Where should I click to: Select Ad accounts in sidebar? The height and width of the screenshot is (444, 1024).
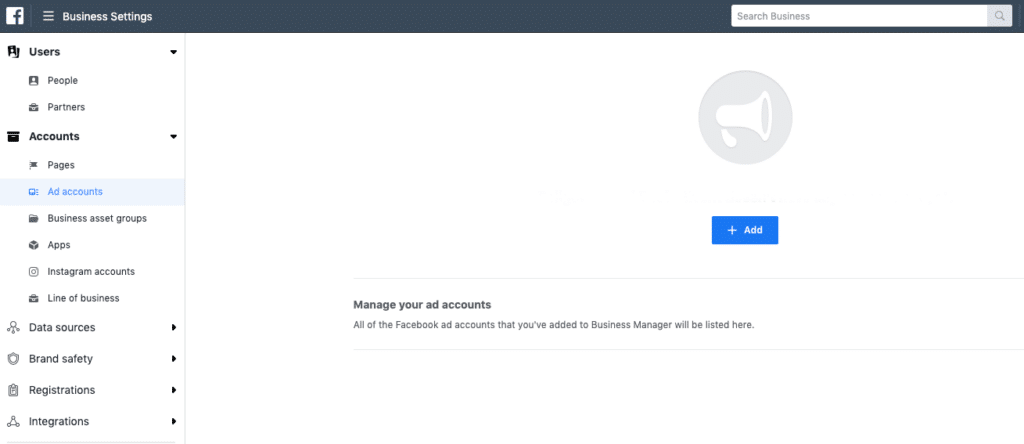[75, 192]
